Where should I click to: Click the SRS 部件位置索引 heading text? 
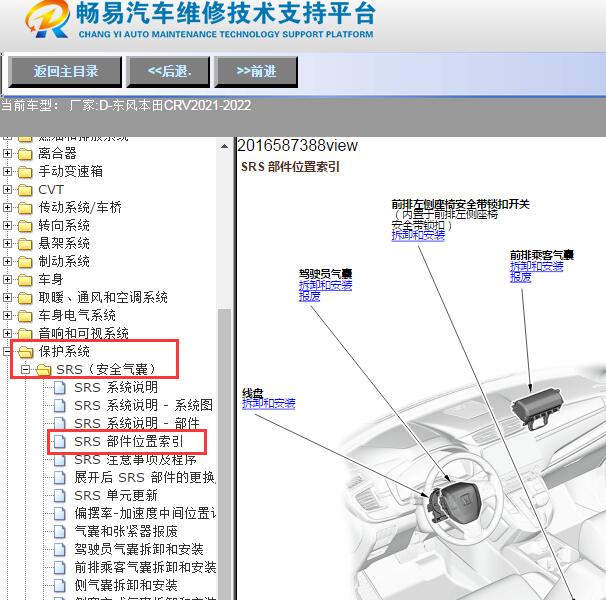(290, 167)
